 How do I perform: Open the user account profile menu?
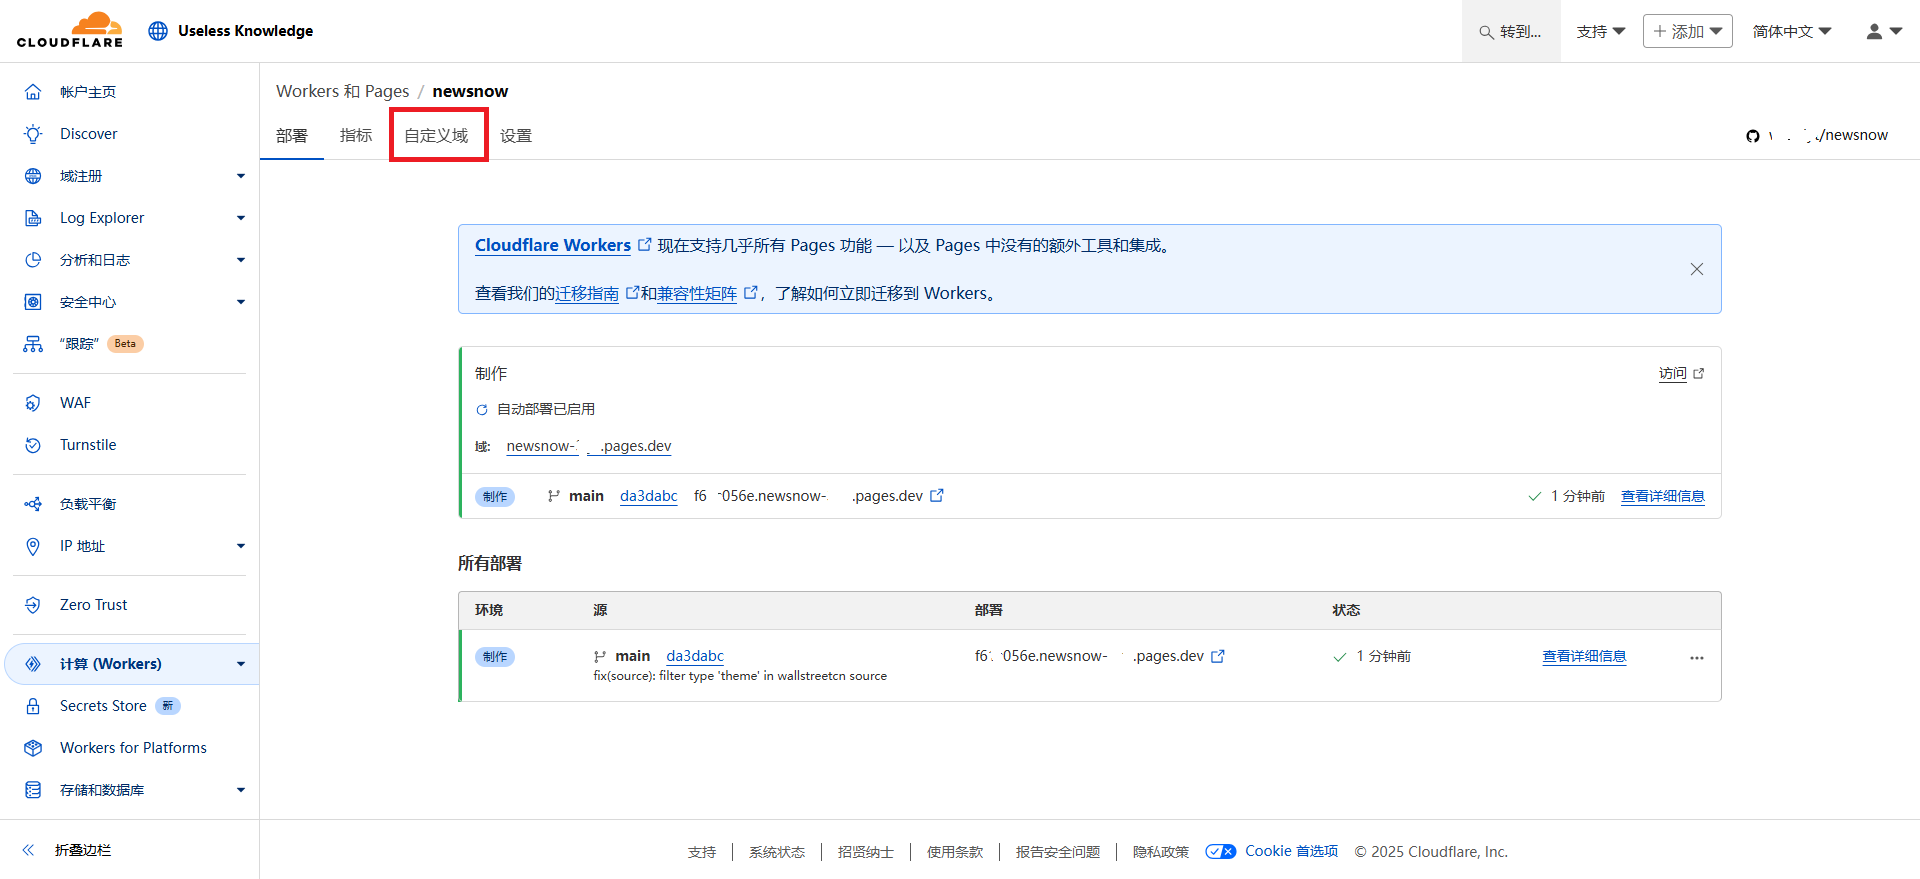pos(1883,32)
